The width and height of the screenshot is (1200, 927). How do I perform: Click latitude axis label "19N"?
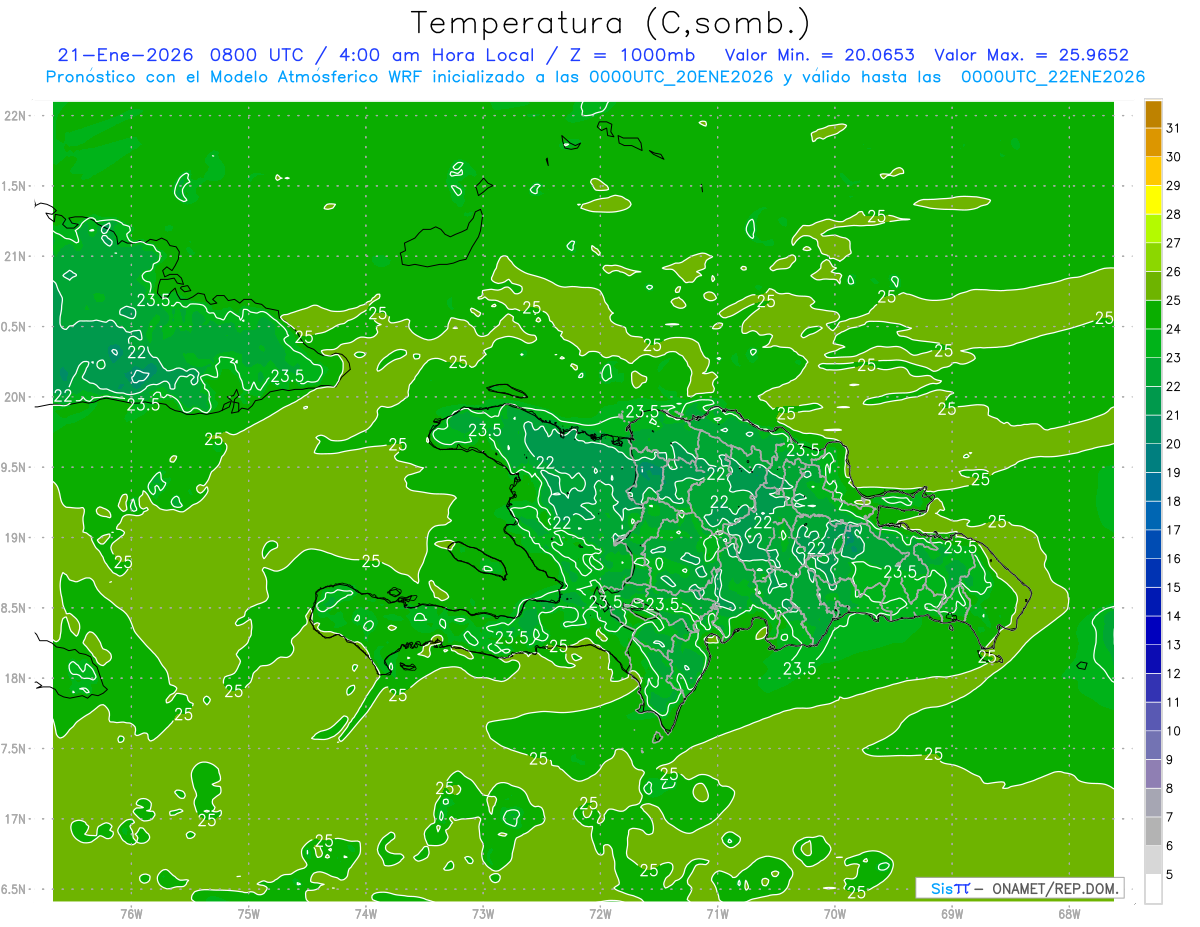pyautogui.click(x=17, y=537)
